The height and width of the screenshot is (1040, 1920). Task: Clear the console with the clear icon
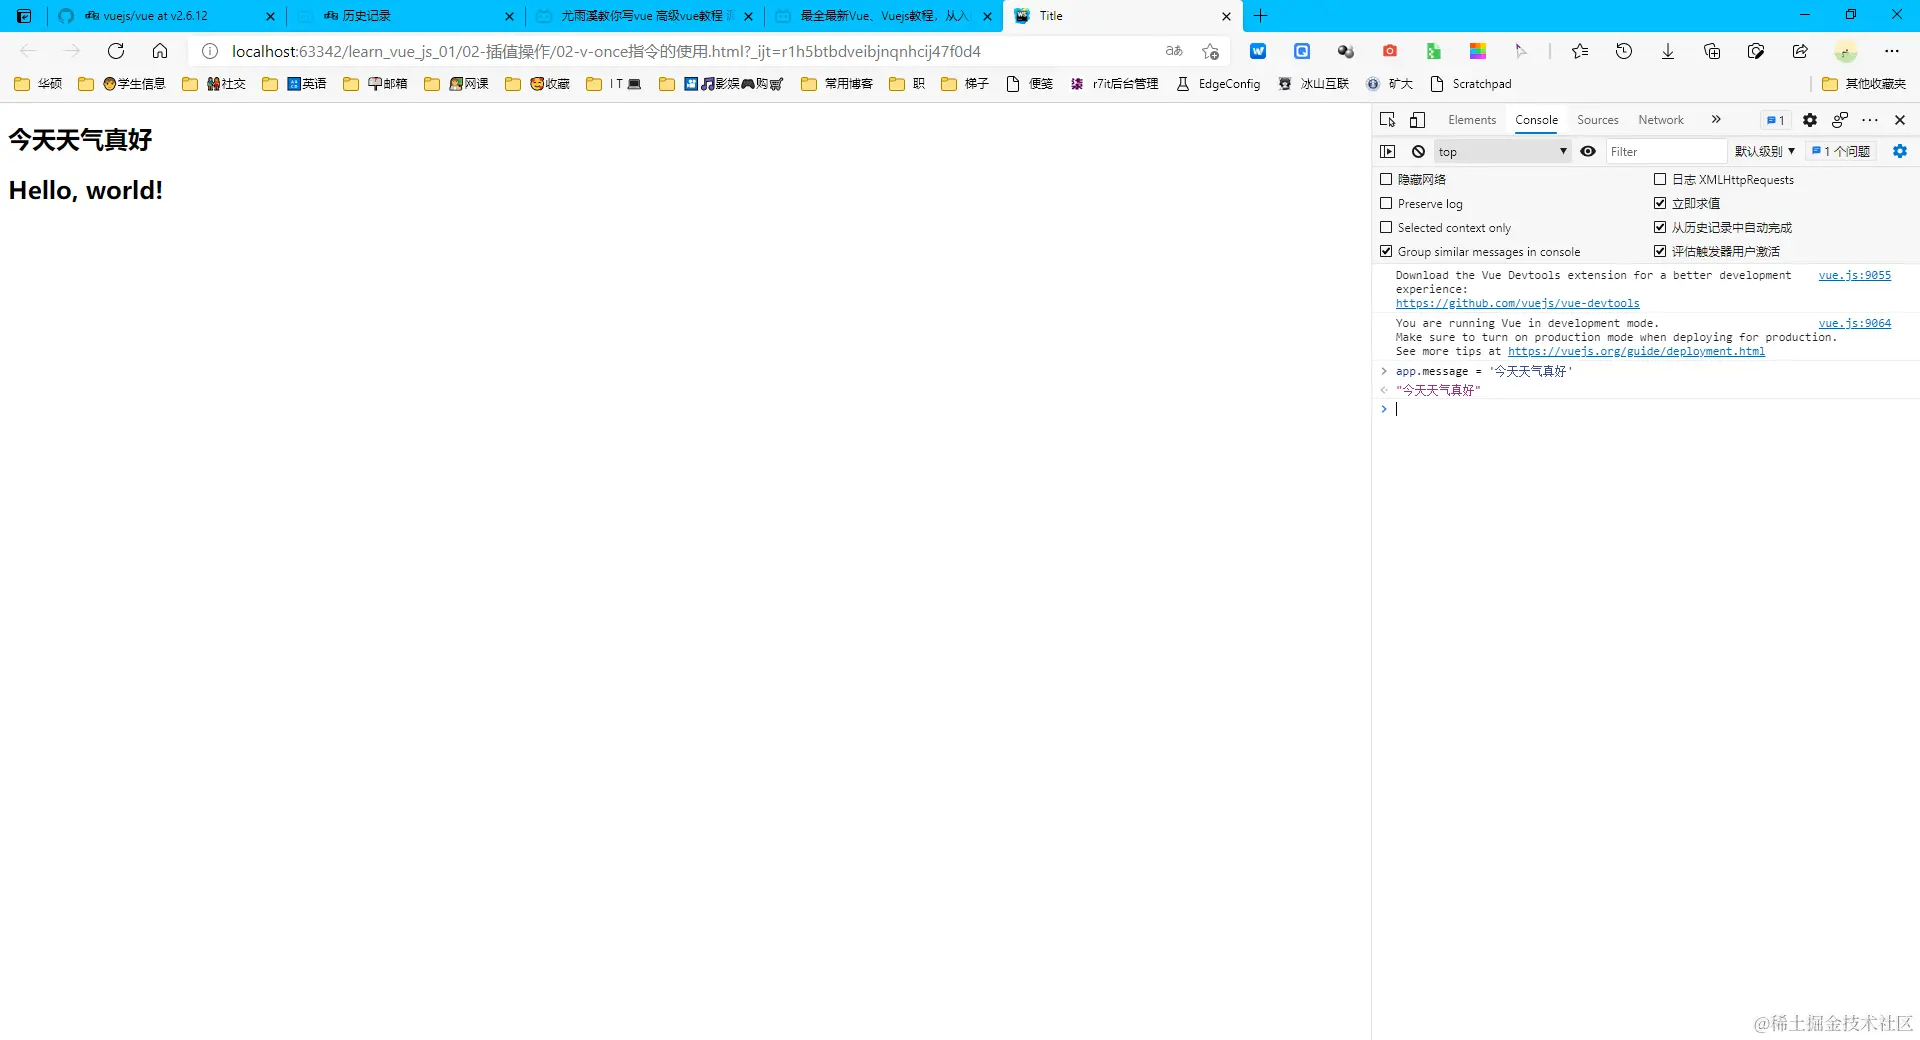(1418, 152)
